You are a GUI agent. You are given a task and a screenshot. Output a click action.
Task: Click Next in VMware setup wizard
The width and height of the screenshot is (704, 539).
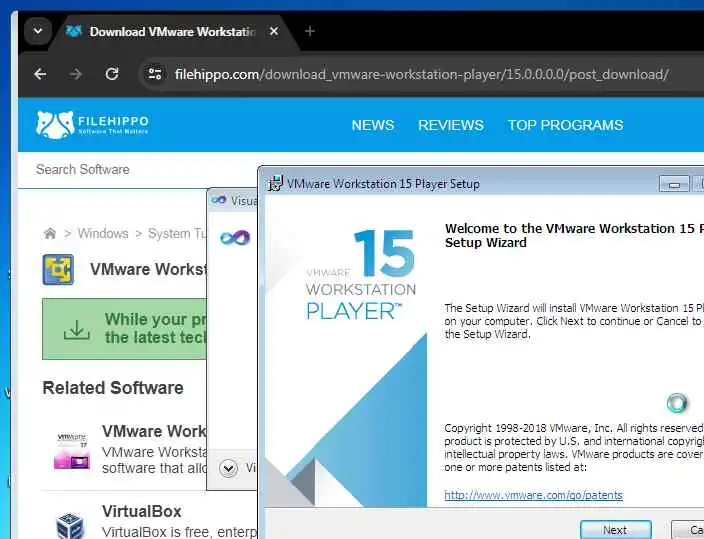click(x=616, y=530)
